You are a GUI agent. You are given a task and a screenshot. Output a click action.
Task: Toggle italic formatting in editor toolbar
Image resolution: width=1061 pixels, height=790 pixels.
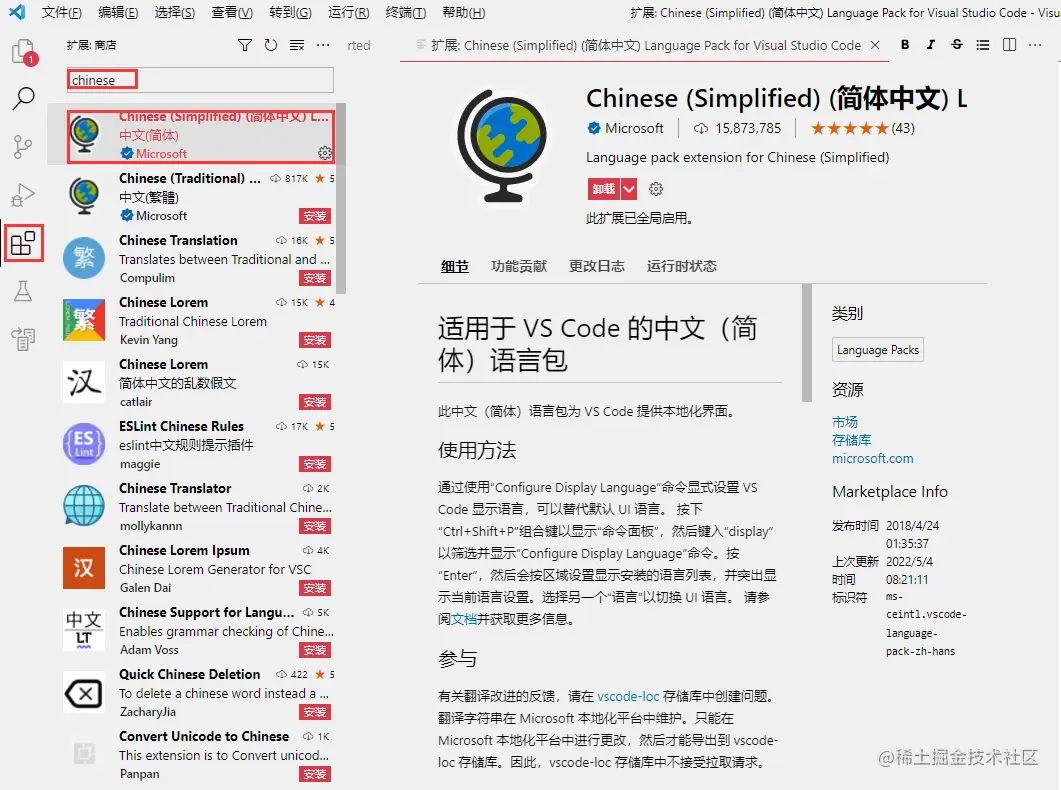point(930,45)
